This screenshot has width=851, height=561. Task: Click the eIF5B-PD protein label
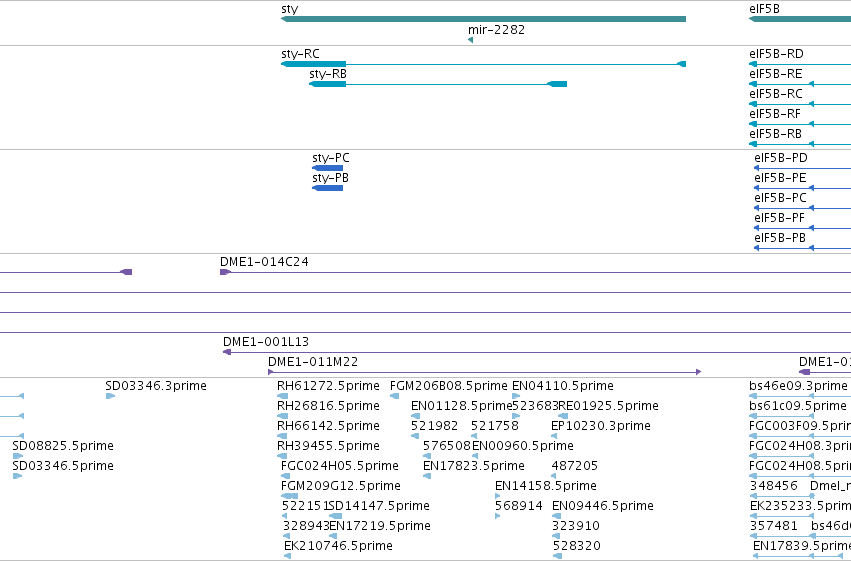pyautogui.click(x=780, y=158)
